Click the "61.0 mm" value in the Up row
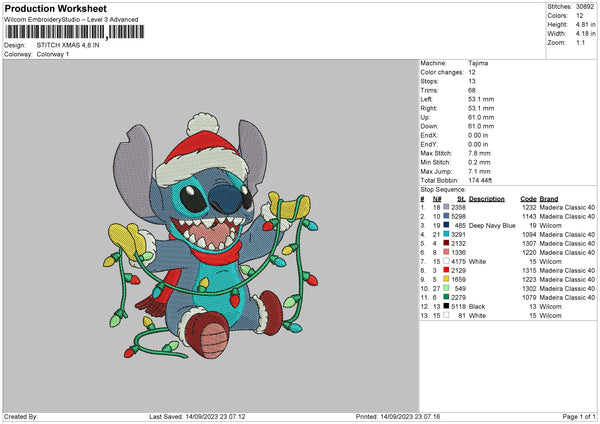Screen dimensions: 600x424 point(481,117)
